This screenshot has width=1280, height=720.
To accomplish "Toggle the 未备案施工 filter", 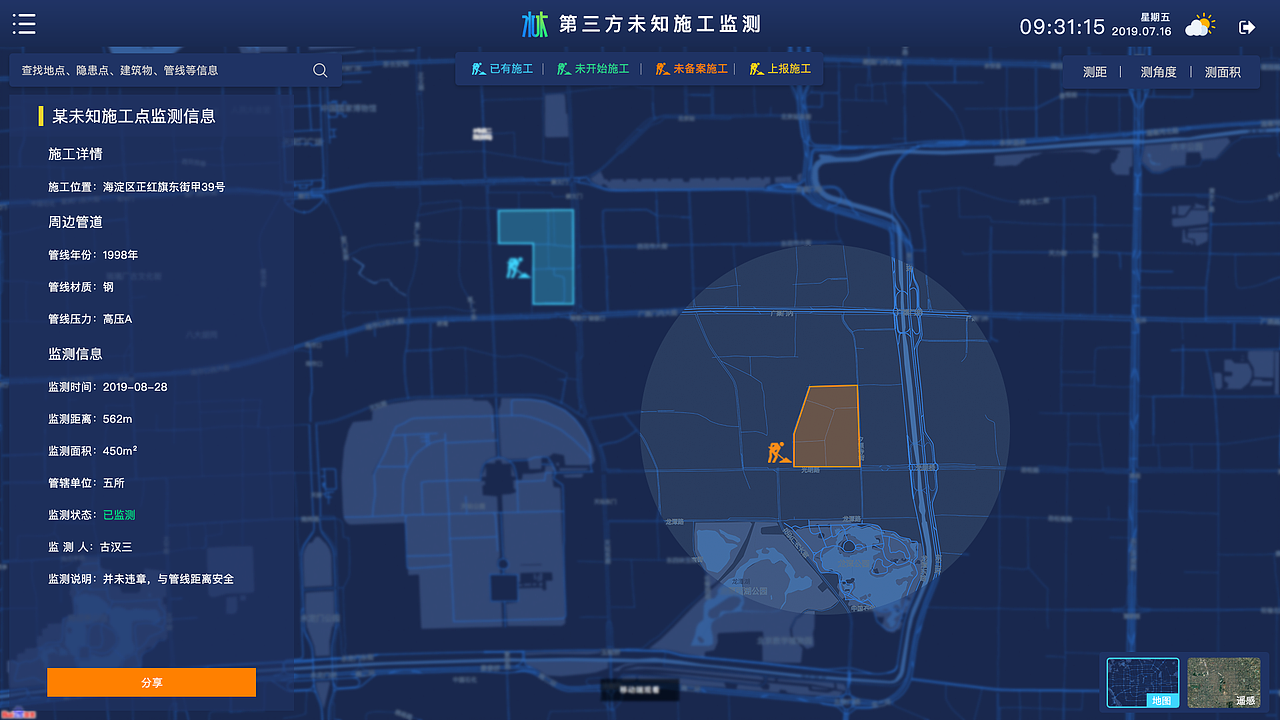I will 691,69.
